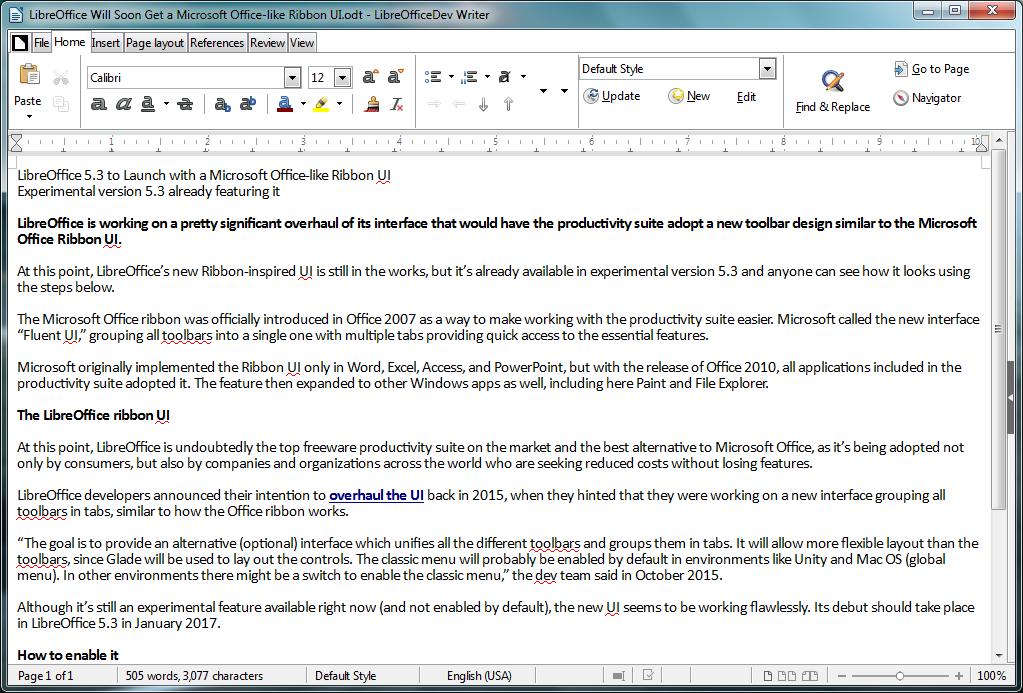Click '505 words, 3,077 characters' in status bar
Image resolution: width=1023 pixels, height=693 pixels.
click(x=194, y=676)
